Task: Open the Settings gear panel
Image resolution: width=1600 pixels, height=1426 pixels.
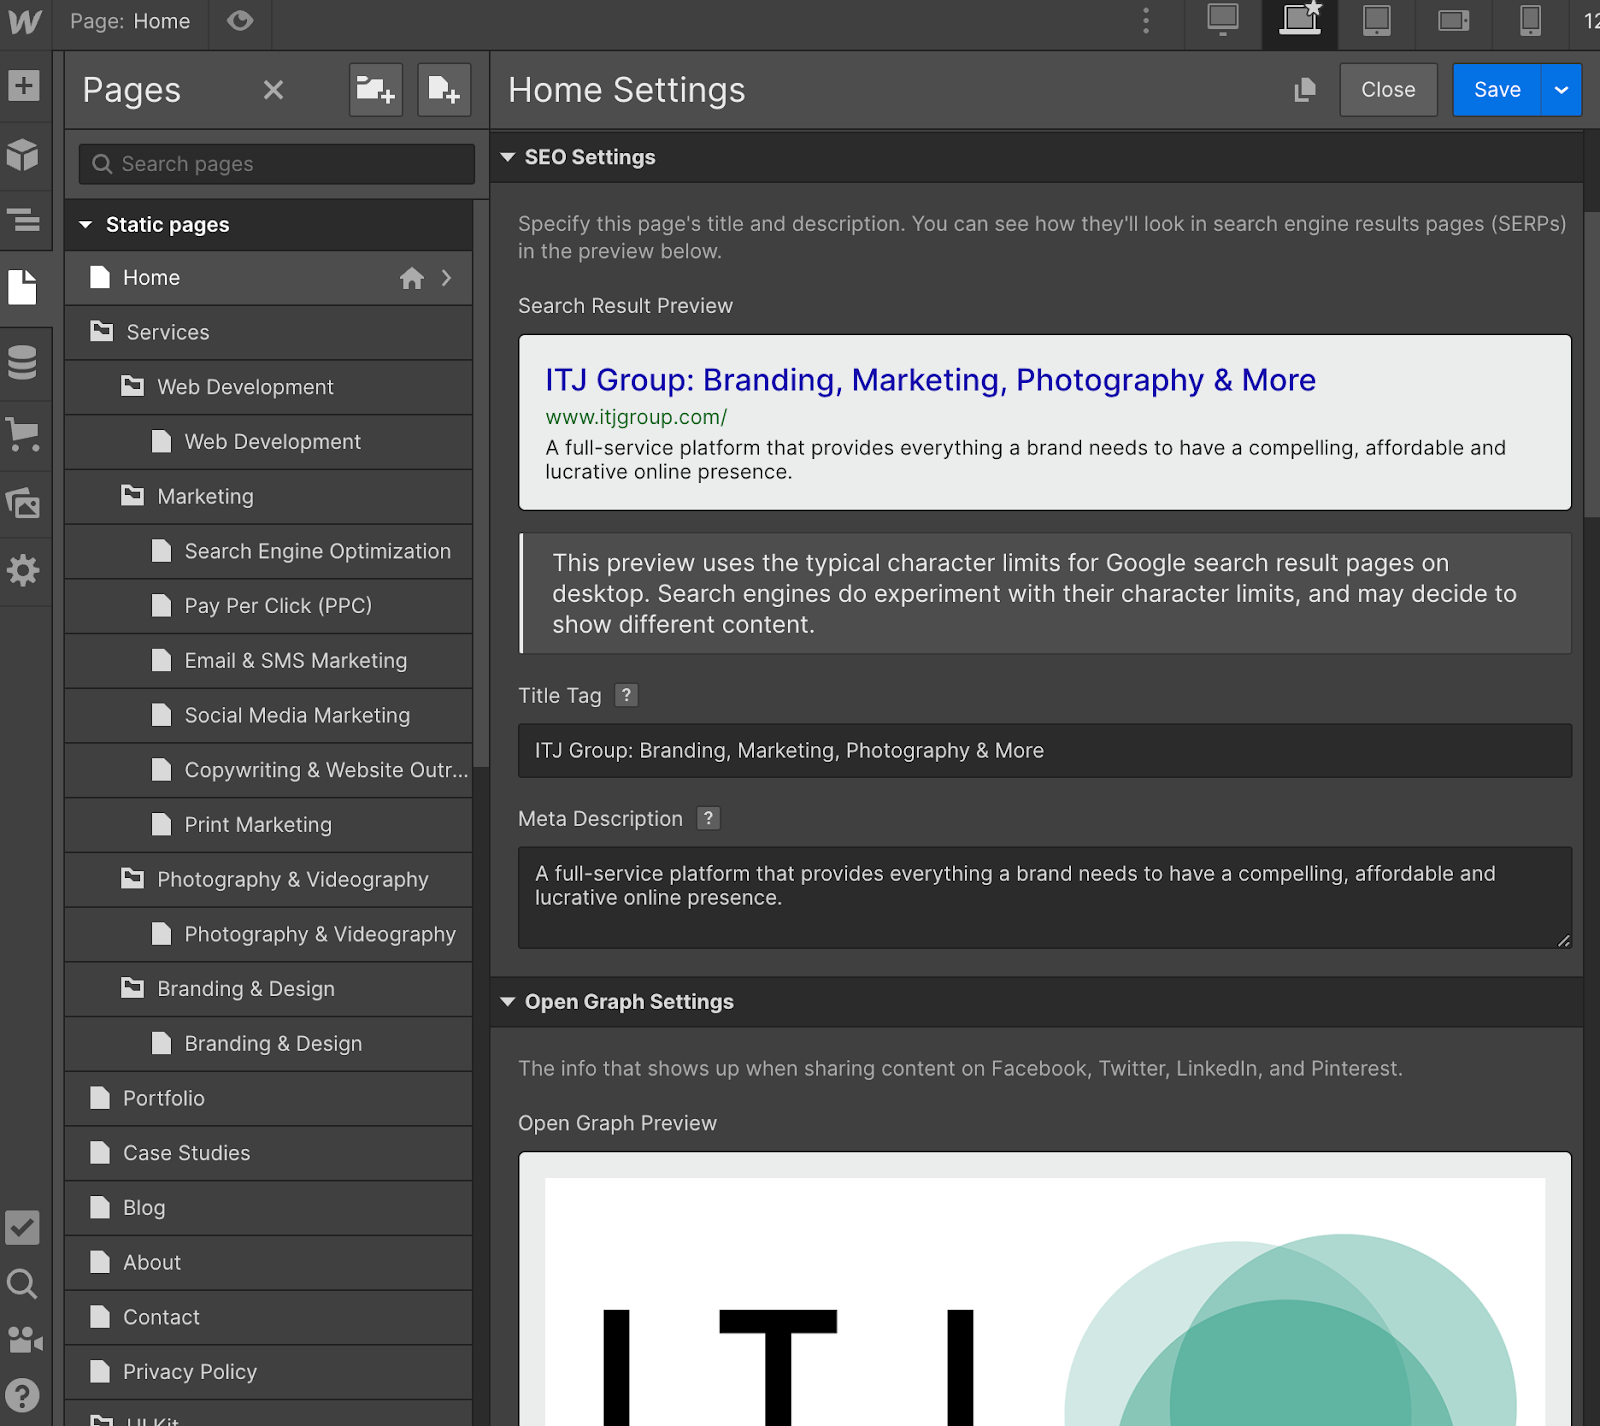Action: [24, 571]
